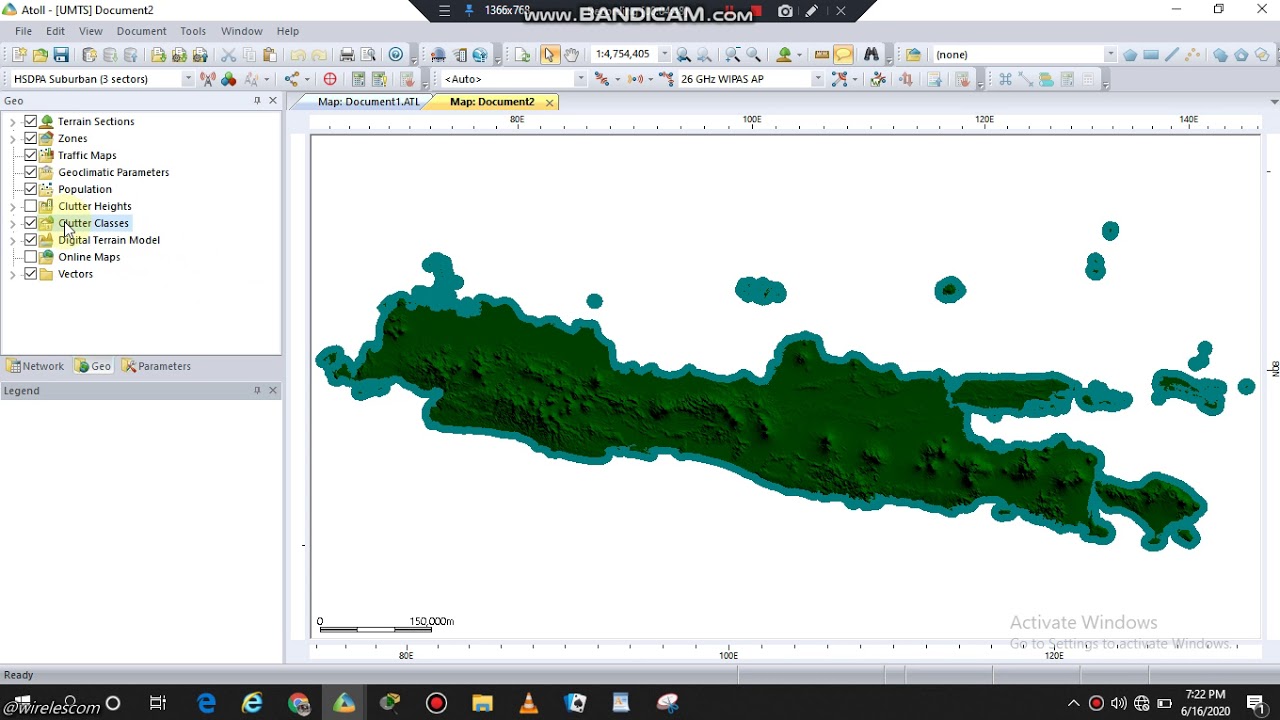Open the <Auto> dropdown
This screenshot has height=720, width=1280.
(580, 79)
